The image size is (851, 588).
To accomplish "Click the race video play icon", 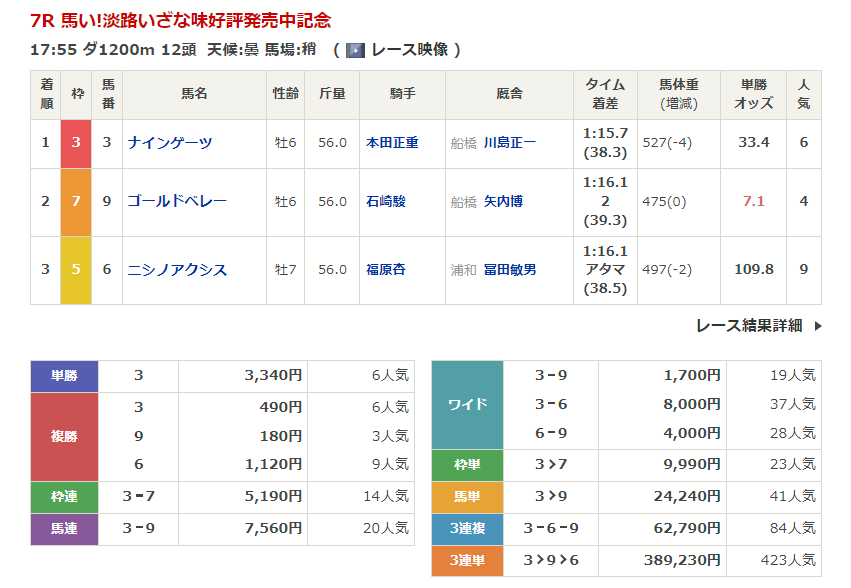I will [355, 50].
